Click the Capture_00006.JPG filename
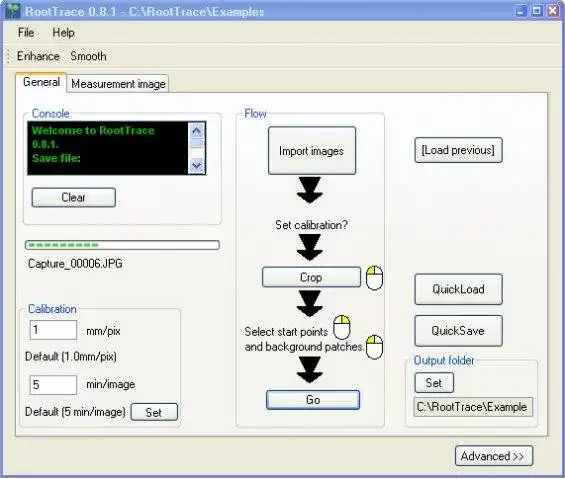Image resolution: width=565 pixels, height=479 pixels. 75,263
